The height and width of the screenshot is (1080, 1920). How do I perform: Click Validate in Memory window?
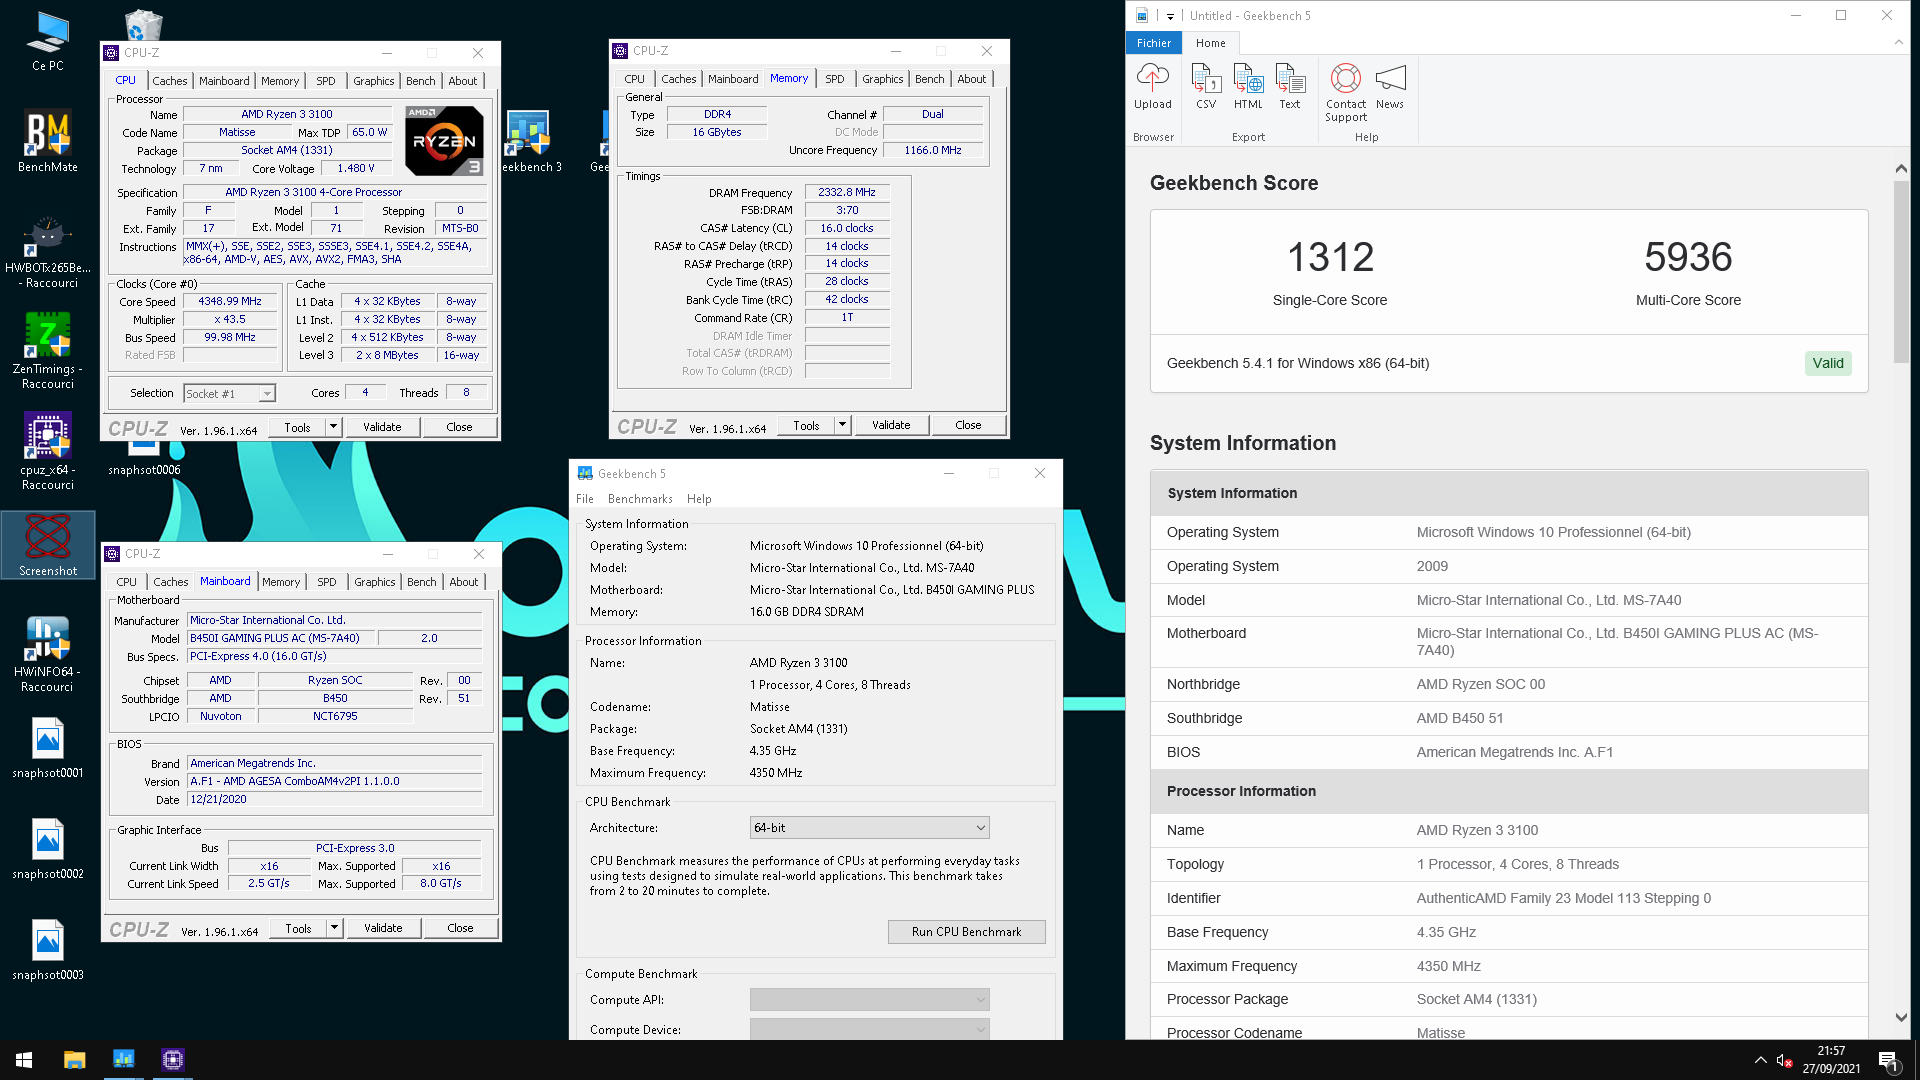(x=891, y=425)
